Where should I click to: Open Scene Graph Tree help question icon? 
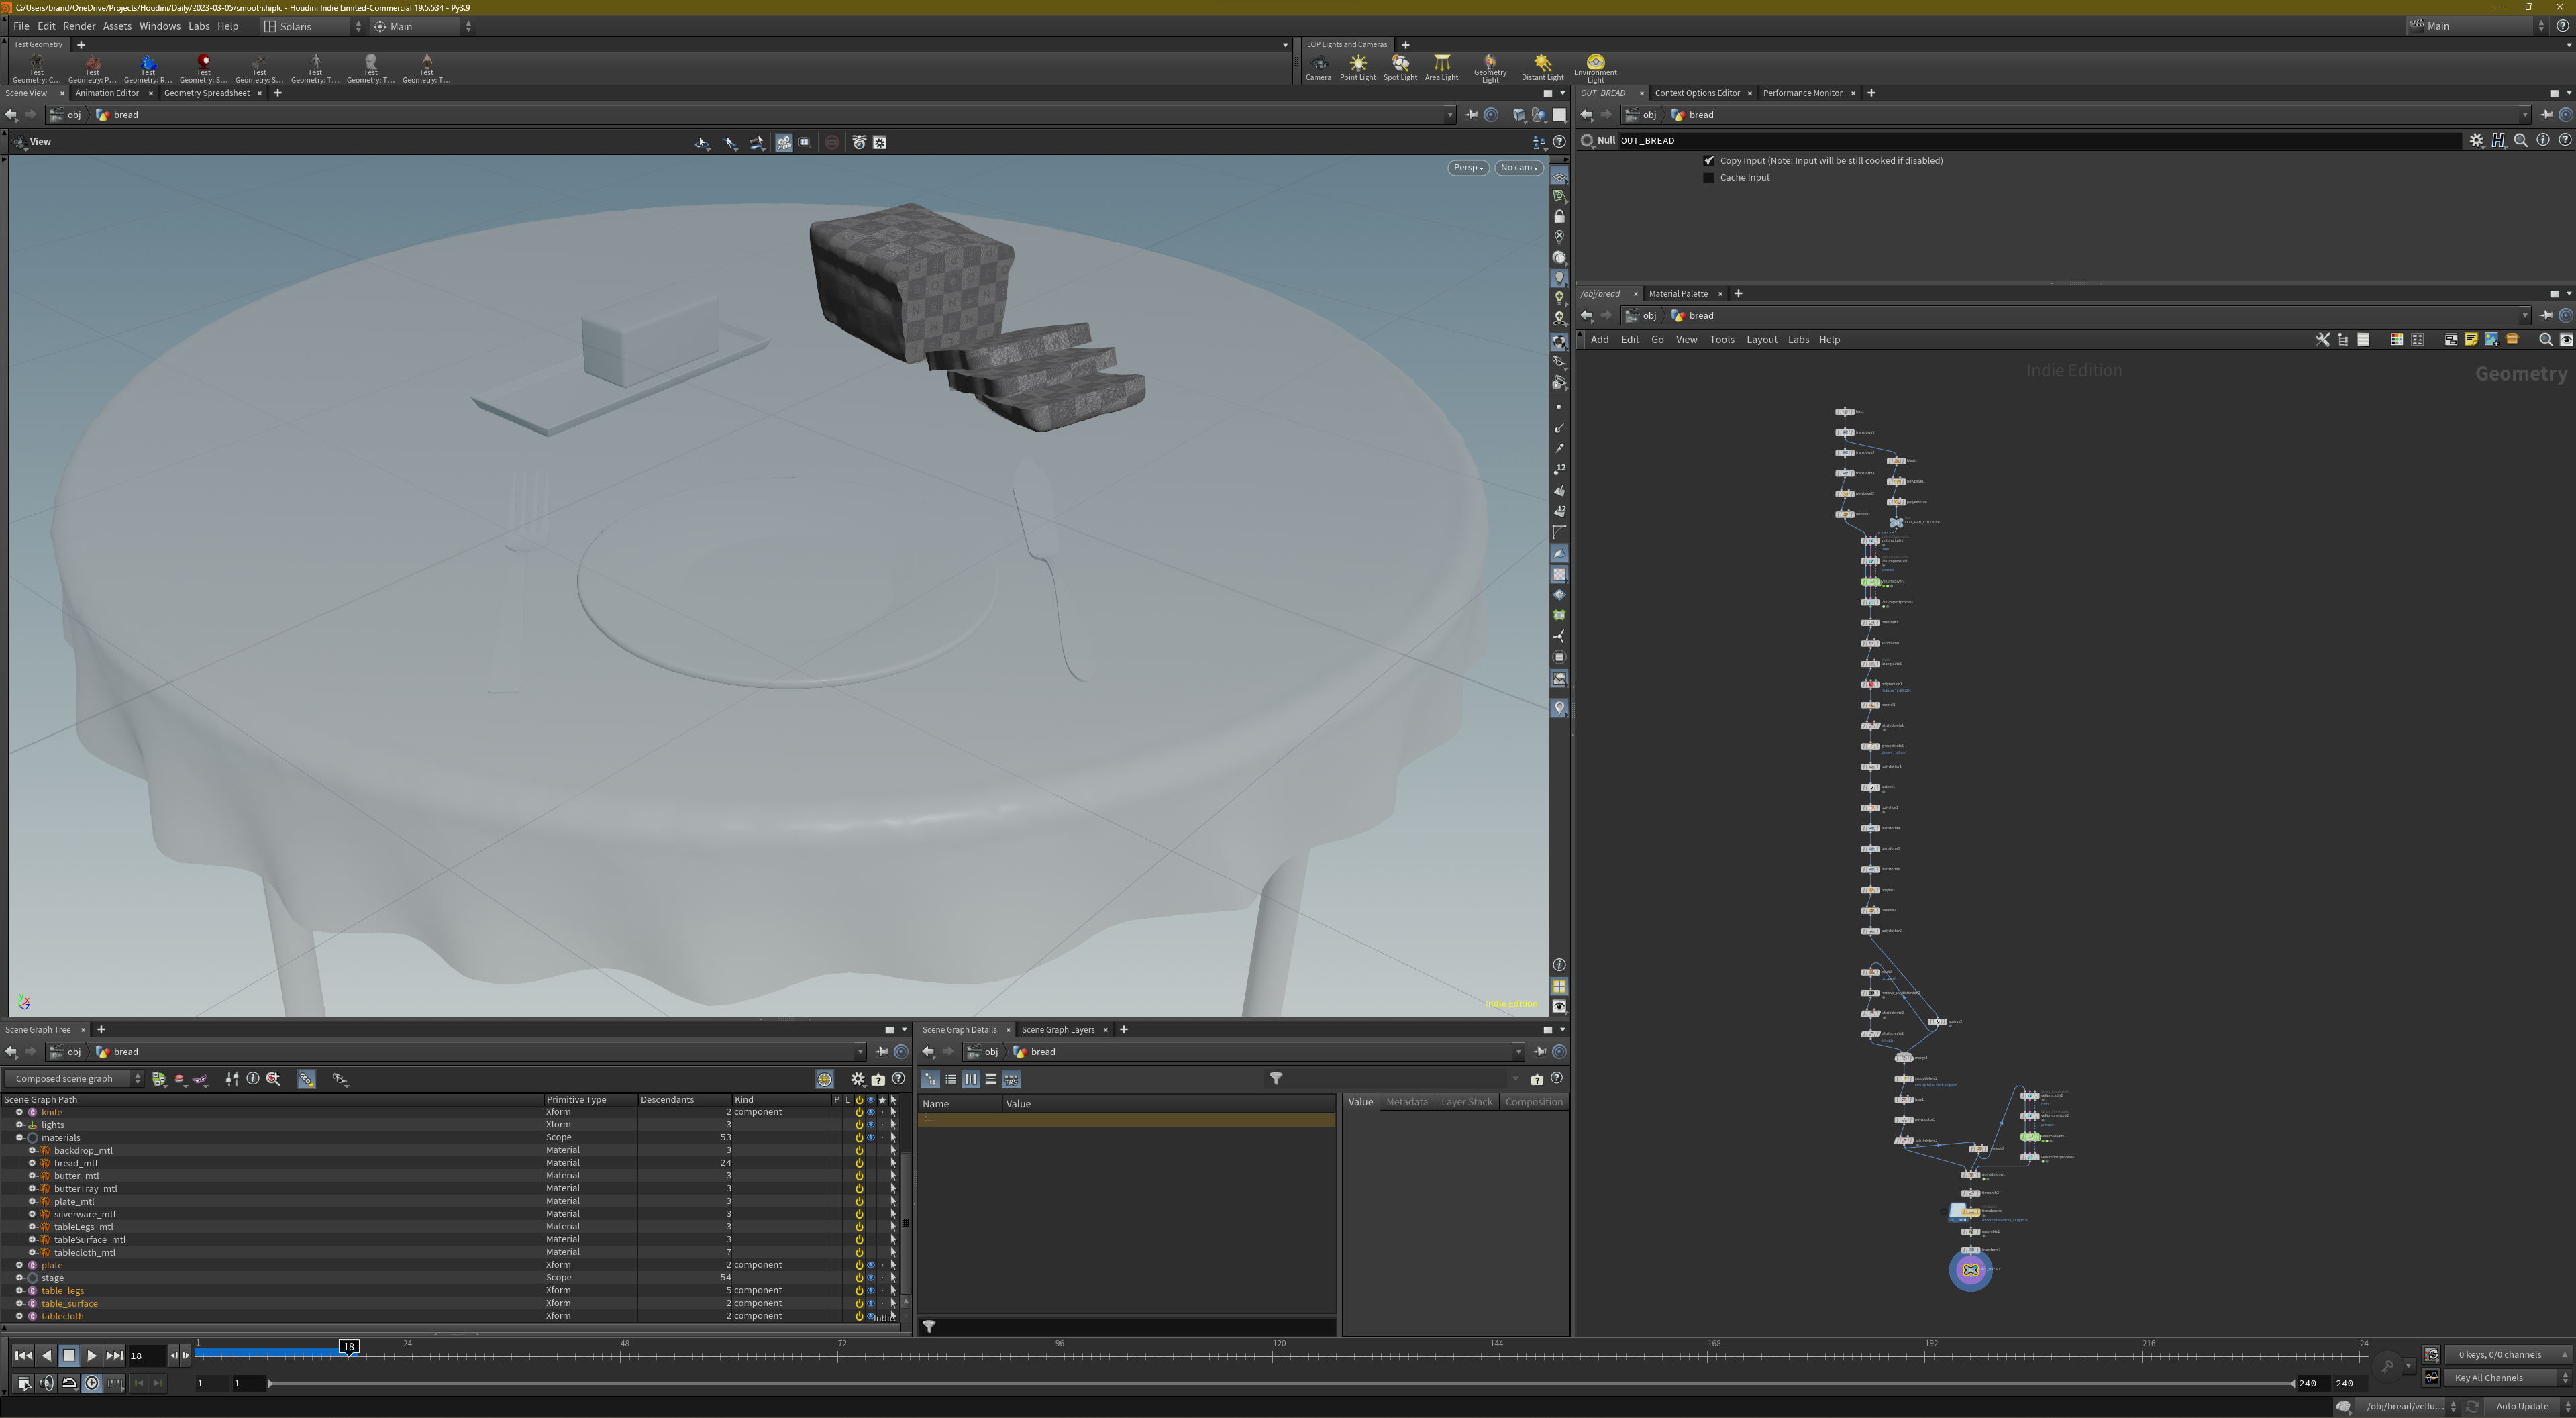pyautogui.click(x=898, y=1079)
